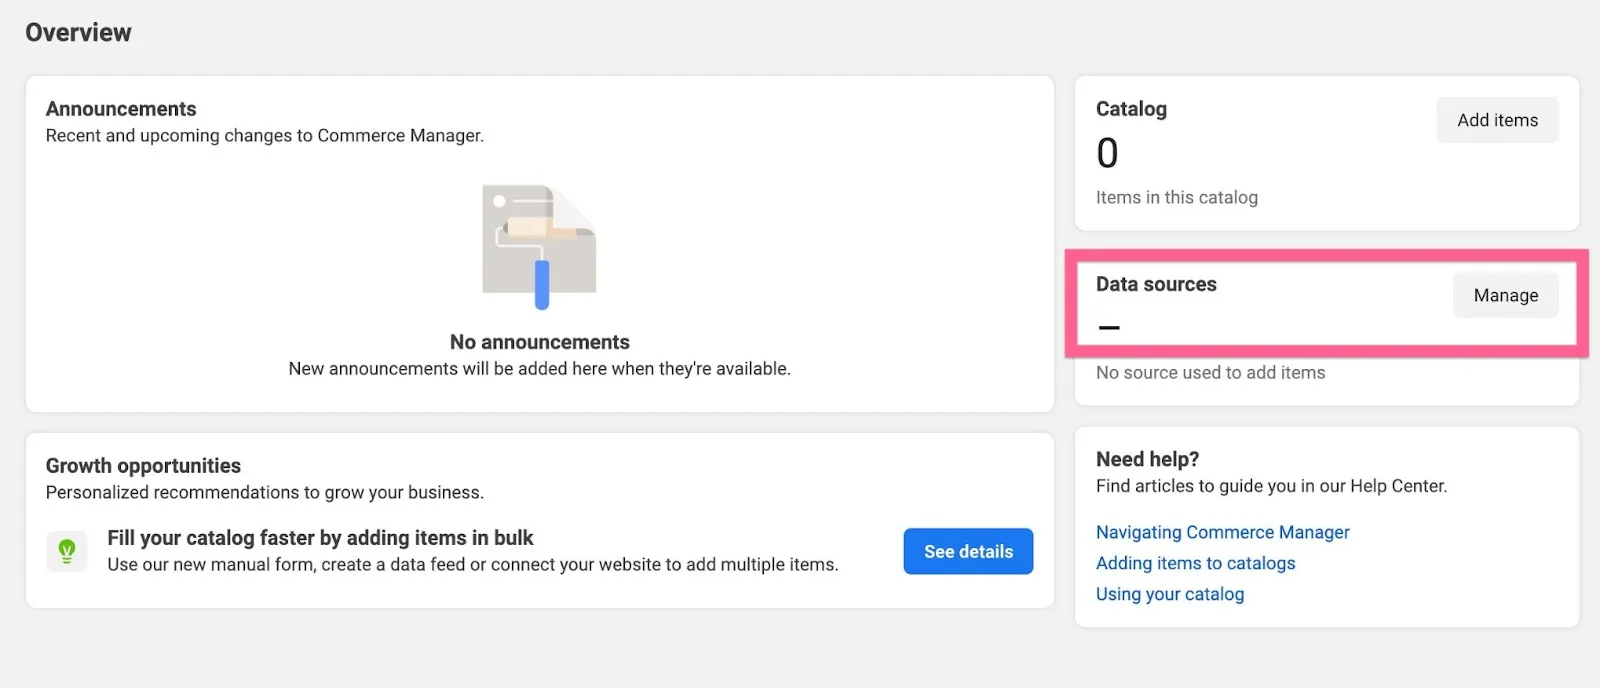1600x688 pixels.
Task: Open Using your catalog help link
Action: [x=1170, y=594]
